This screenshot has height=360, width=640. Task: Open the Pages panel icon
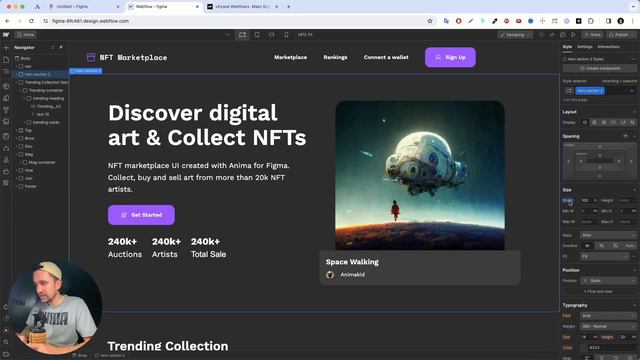click(6, 60)
